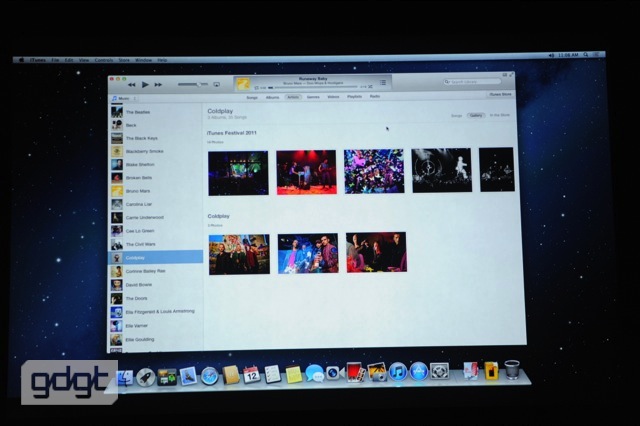Toggle the shuffle icon in now playing
This screenshot has height=426, width=640.
pos(370,87)
